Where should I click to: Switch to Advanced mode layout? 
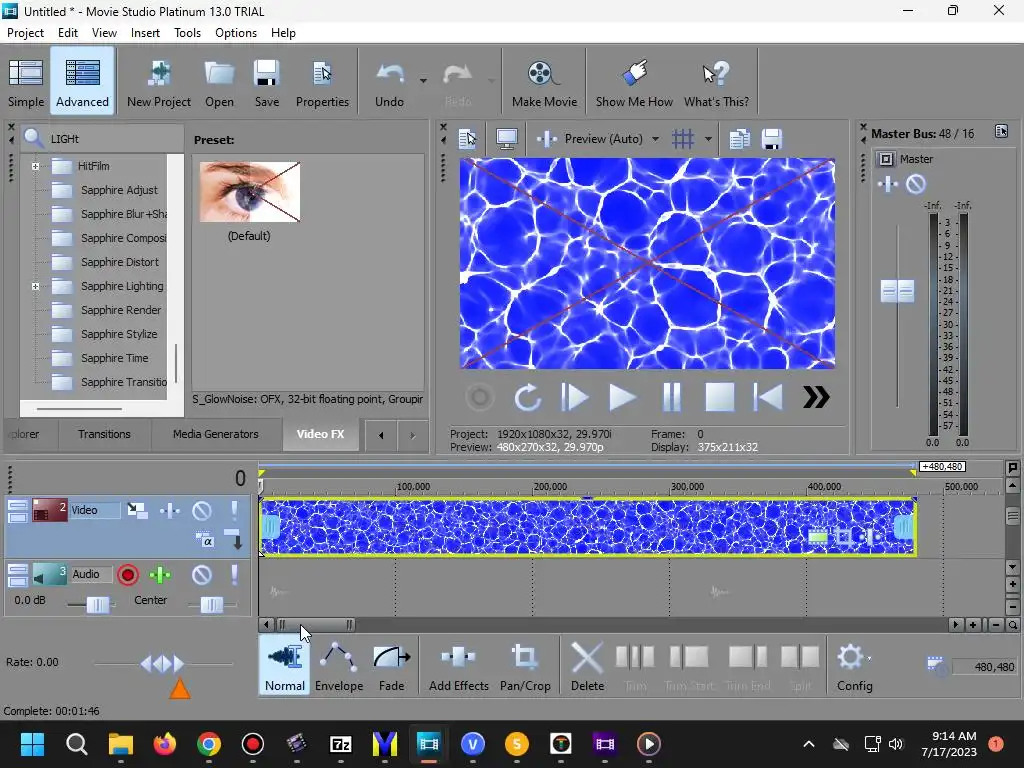click(82, 82)
